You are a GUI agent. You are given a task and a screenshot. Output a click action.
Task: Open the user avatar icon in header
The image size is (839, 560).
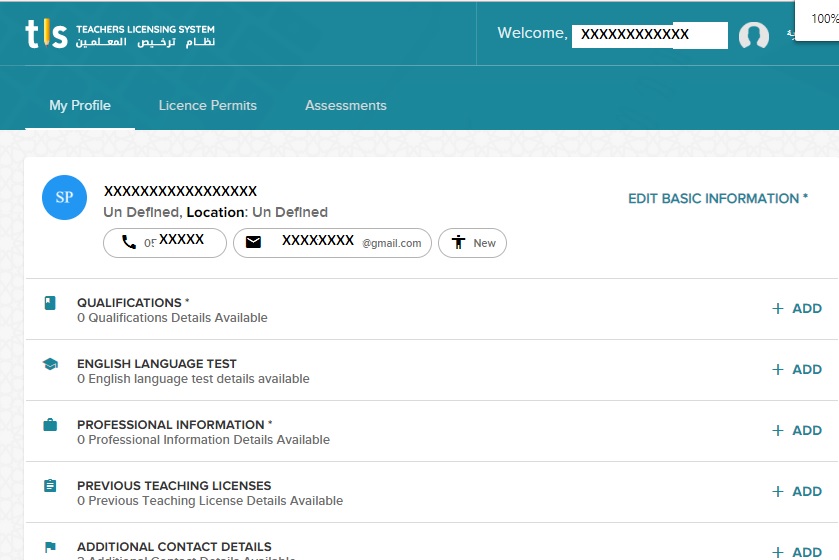[x=753, y=35]
